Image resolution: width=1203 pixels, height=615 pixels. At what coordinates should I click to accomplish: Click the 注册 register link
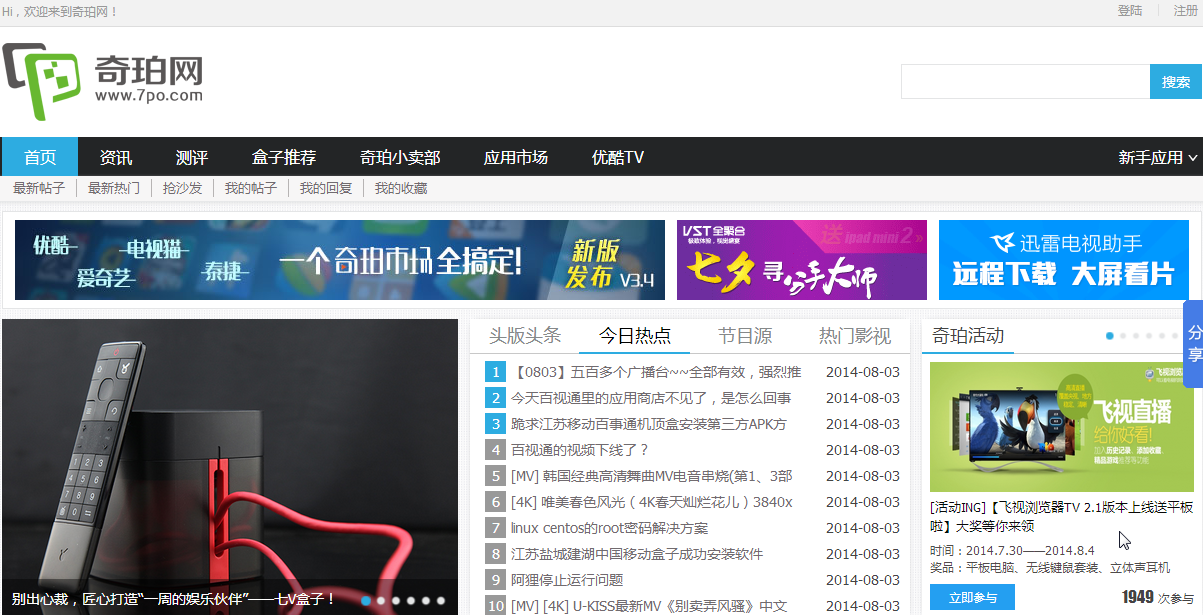click(x=1186, y=11)
